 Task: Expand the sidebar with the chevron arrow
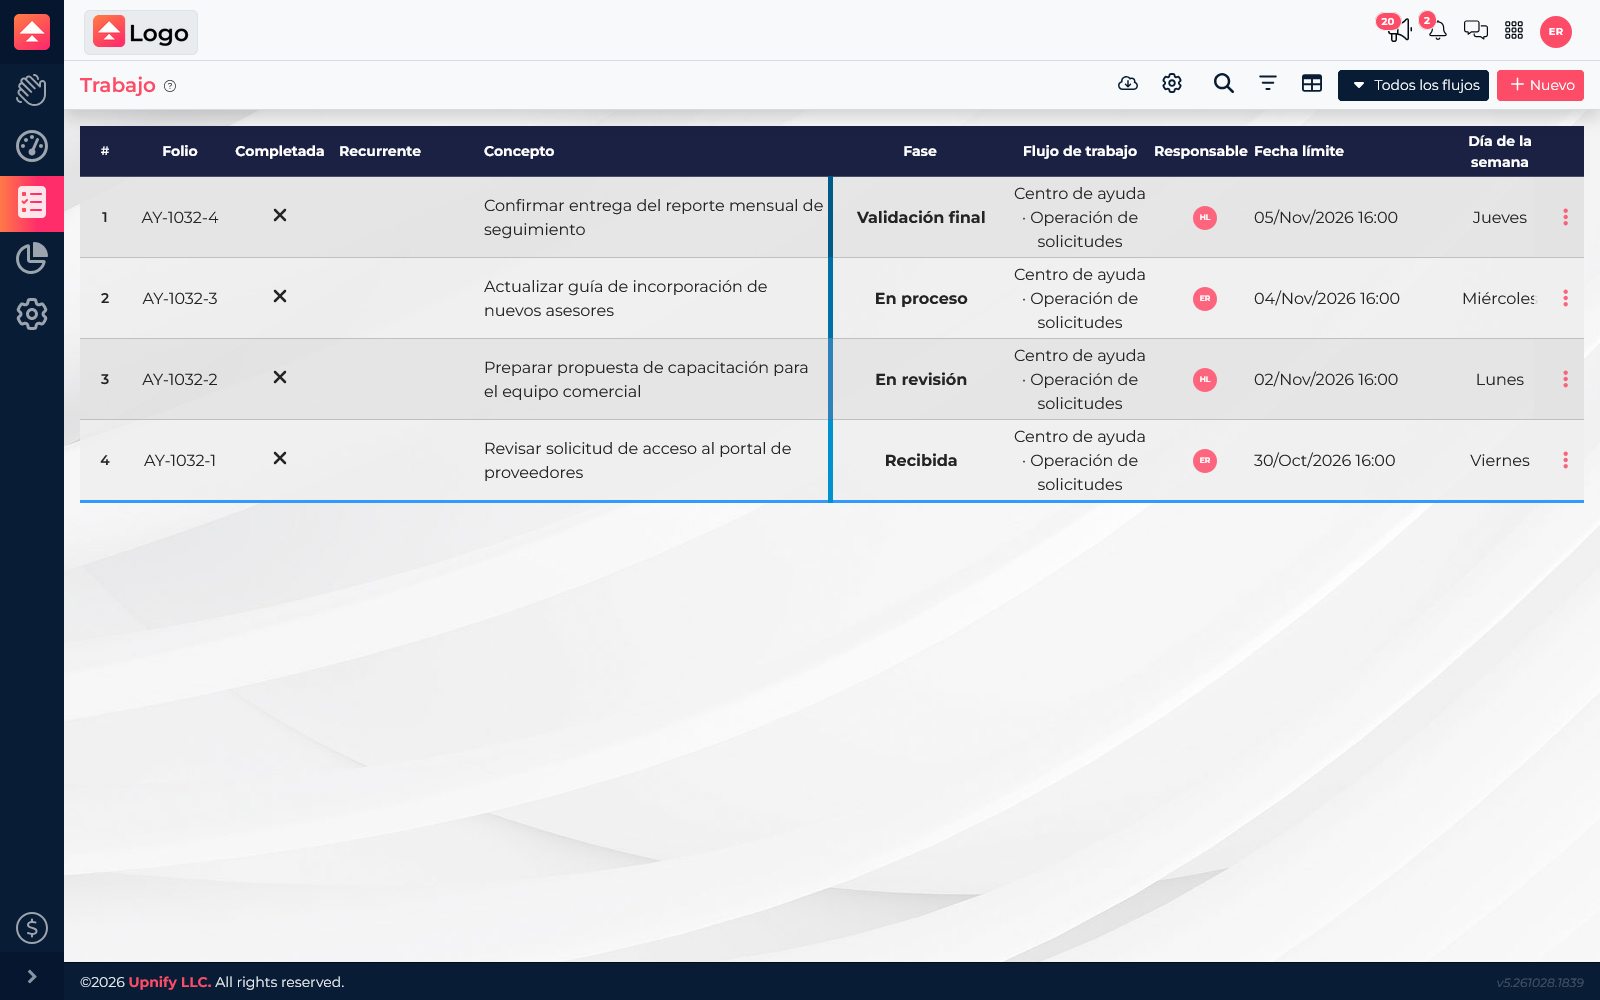coord(32,977)
